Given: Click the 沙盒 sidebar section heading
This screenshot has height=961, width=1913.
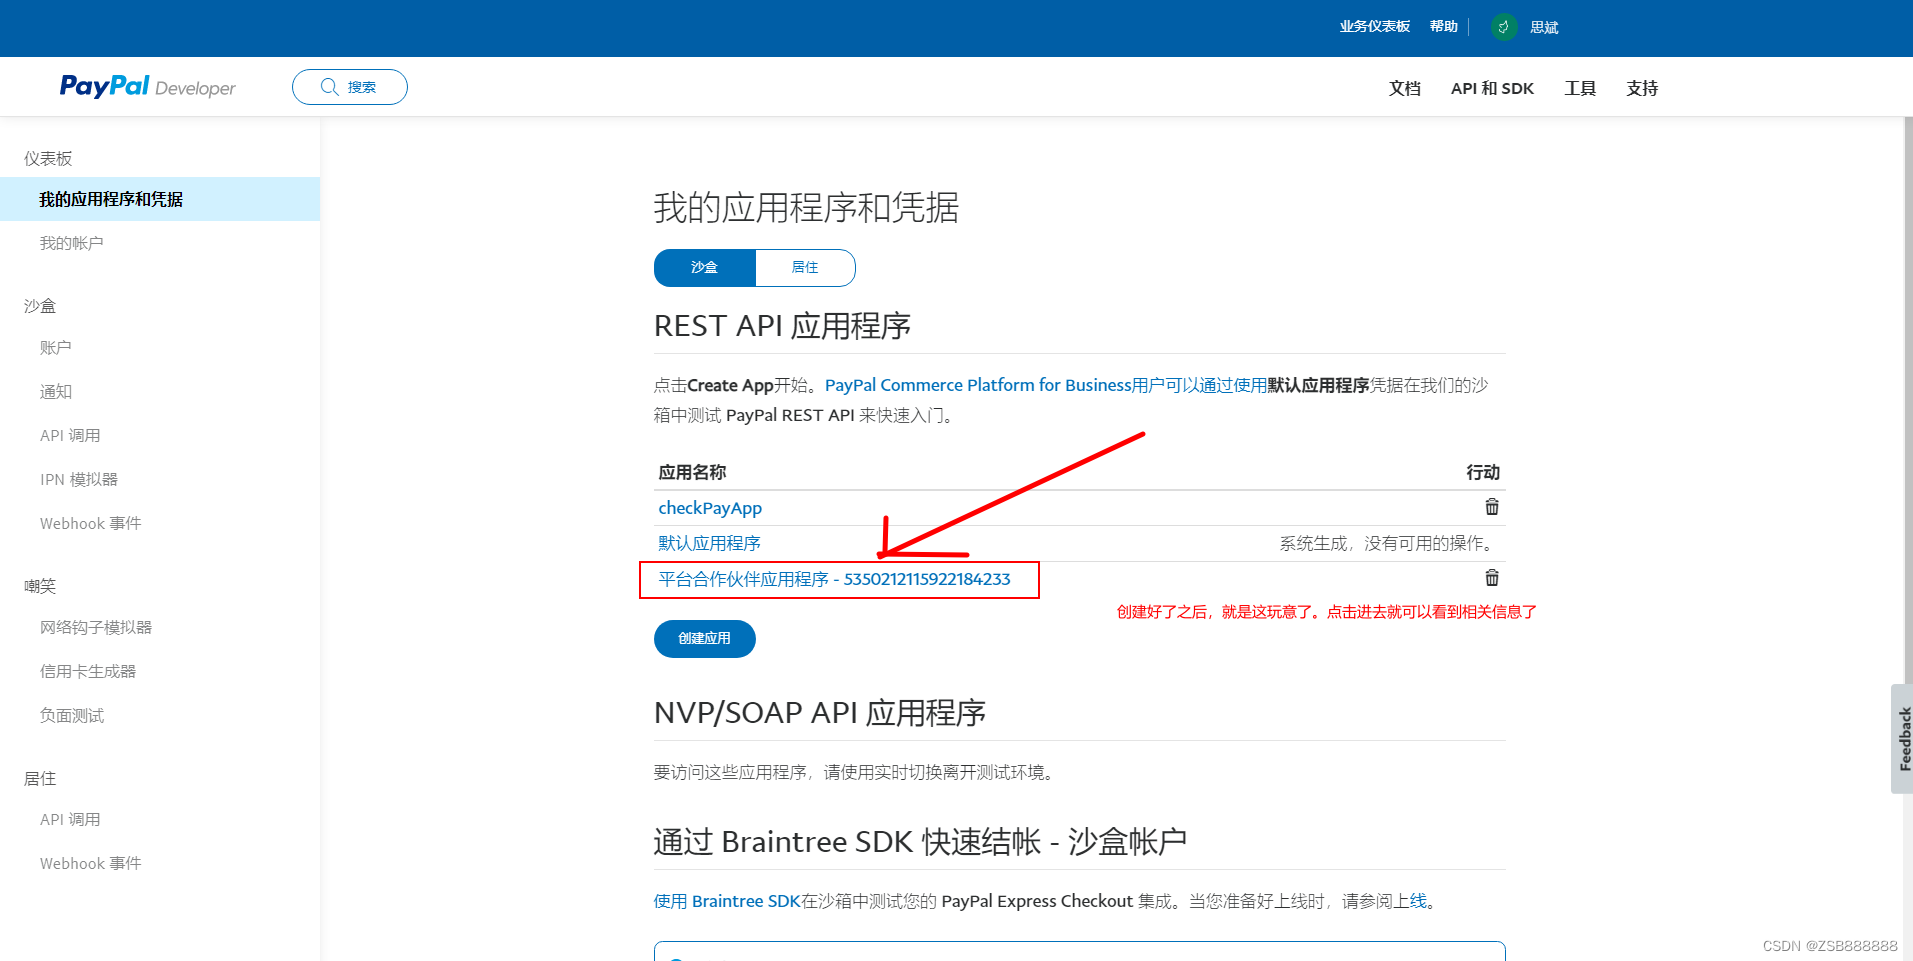Looking at the screenshot, I should click(x=40, y=306).
